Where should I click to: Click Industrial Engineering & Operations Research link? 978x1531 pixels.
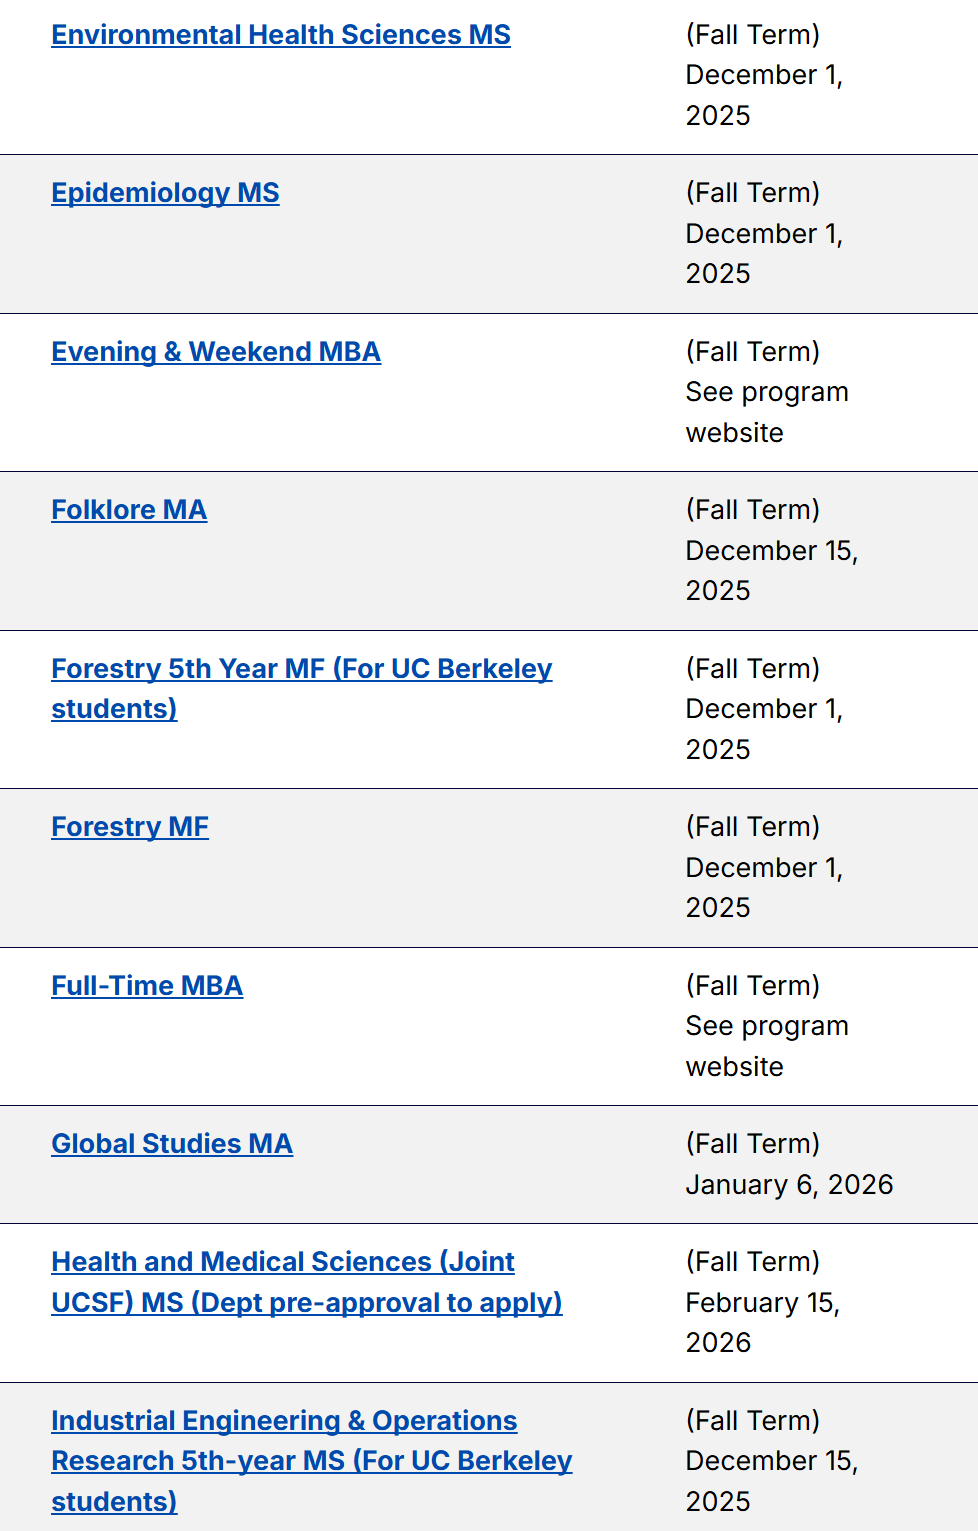pos(284,1421)
